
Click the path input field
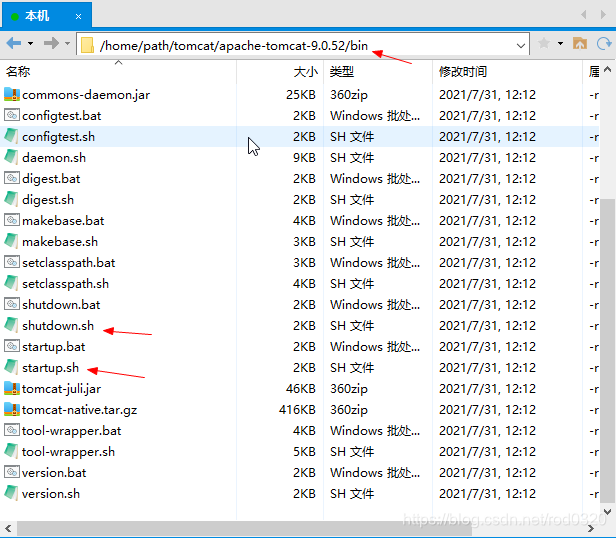302,45
